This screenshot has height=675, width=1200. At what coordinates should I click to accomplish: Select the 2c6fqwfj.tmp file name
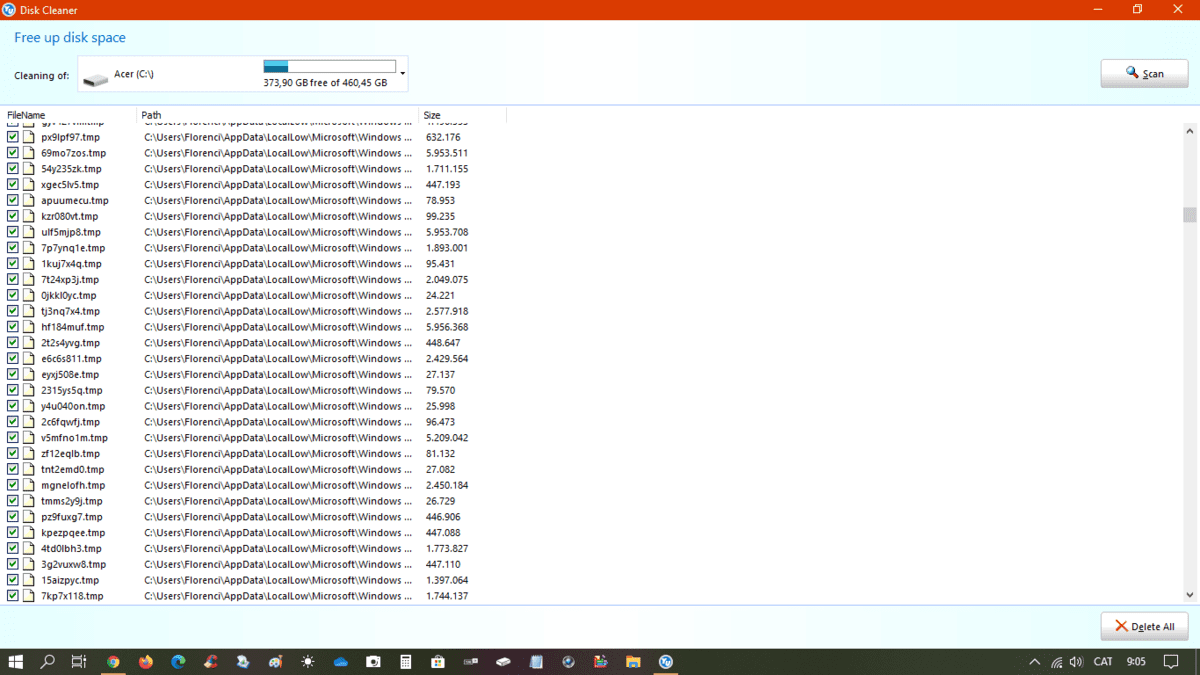(70, 422)
